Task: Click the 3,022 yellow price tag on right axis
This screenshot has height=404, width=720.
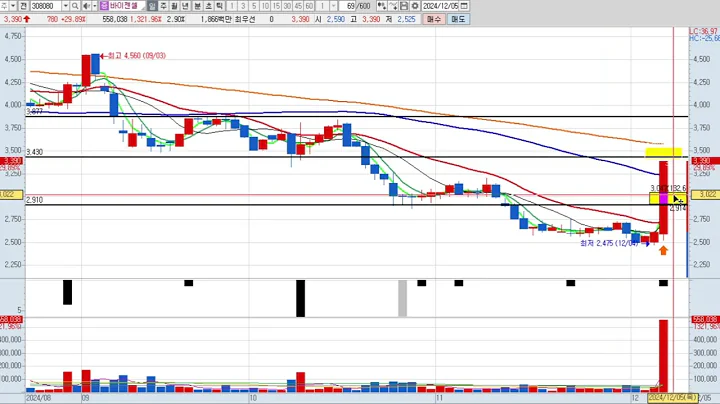Action: tap(706, 194)
